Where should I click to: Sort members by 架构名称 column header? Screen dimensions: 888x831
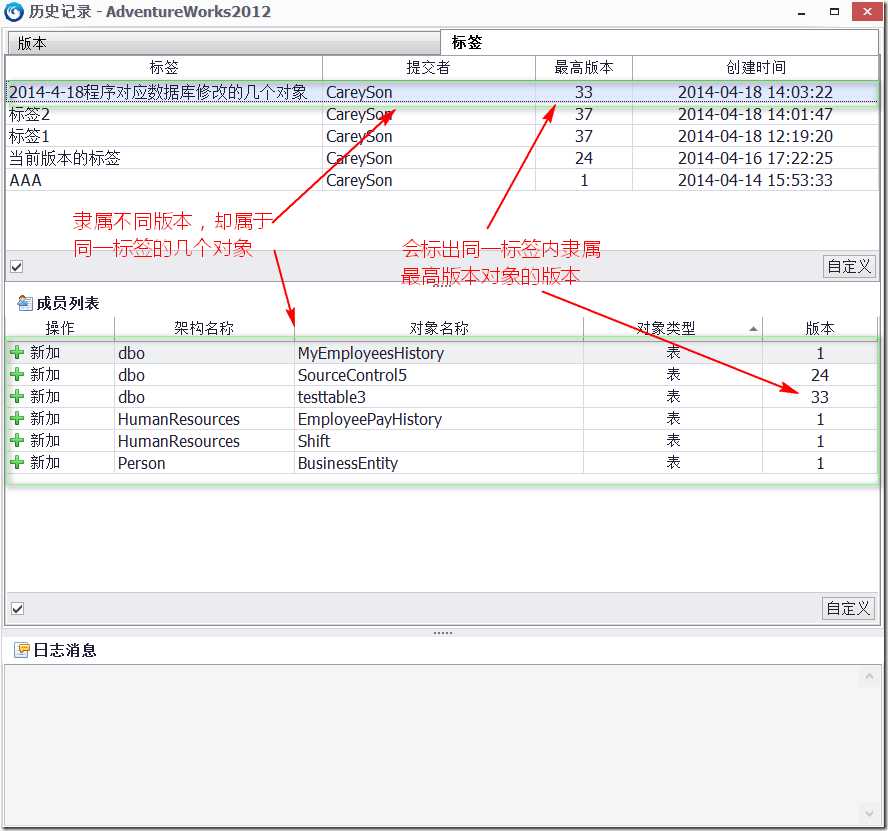pos(204,328)
